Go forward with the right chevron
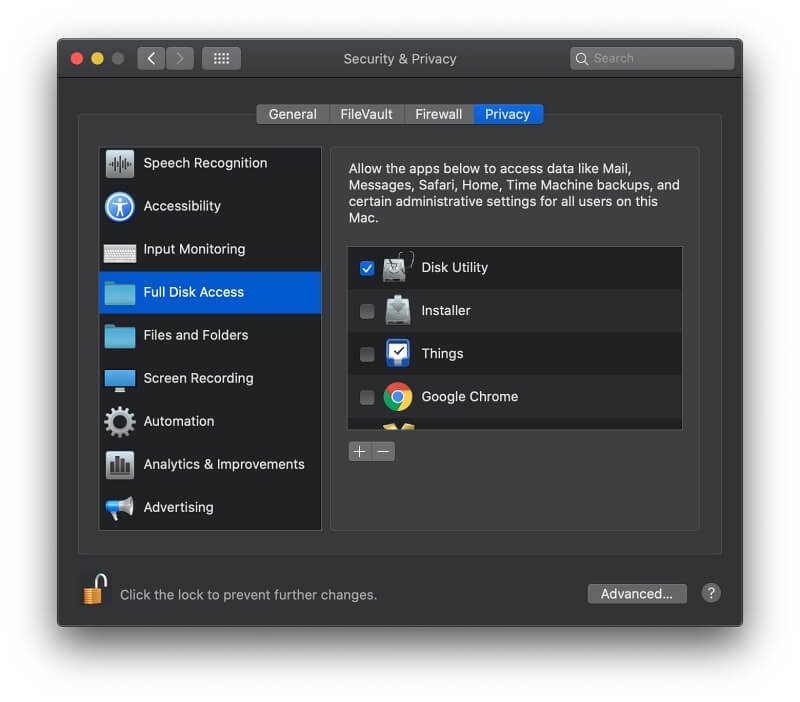The height and width of the screenshot is (702, 800). [180, 58]
